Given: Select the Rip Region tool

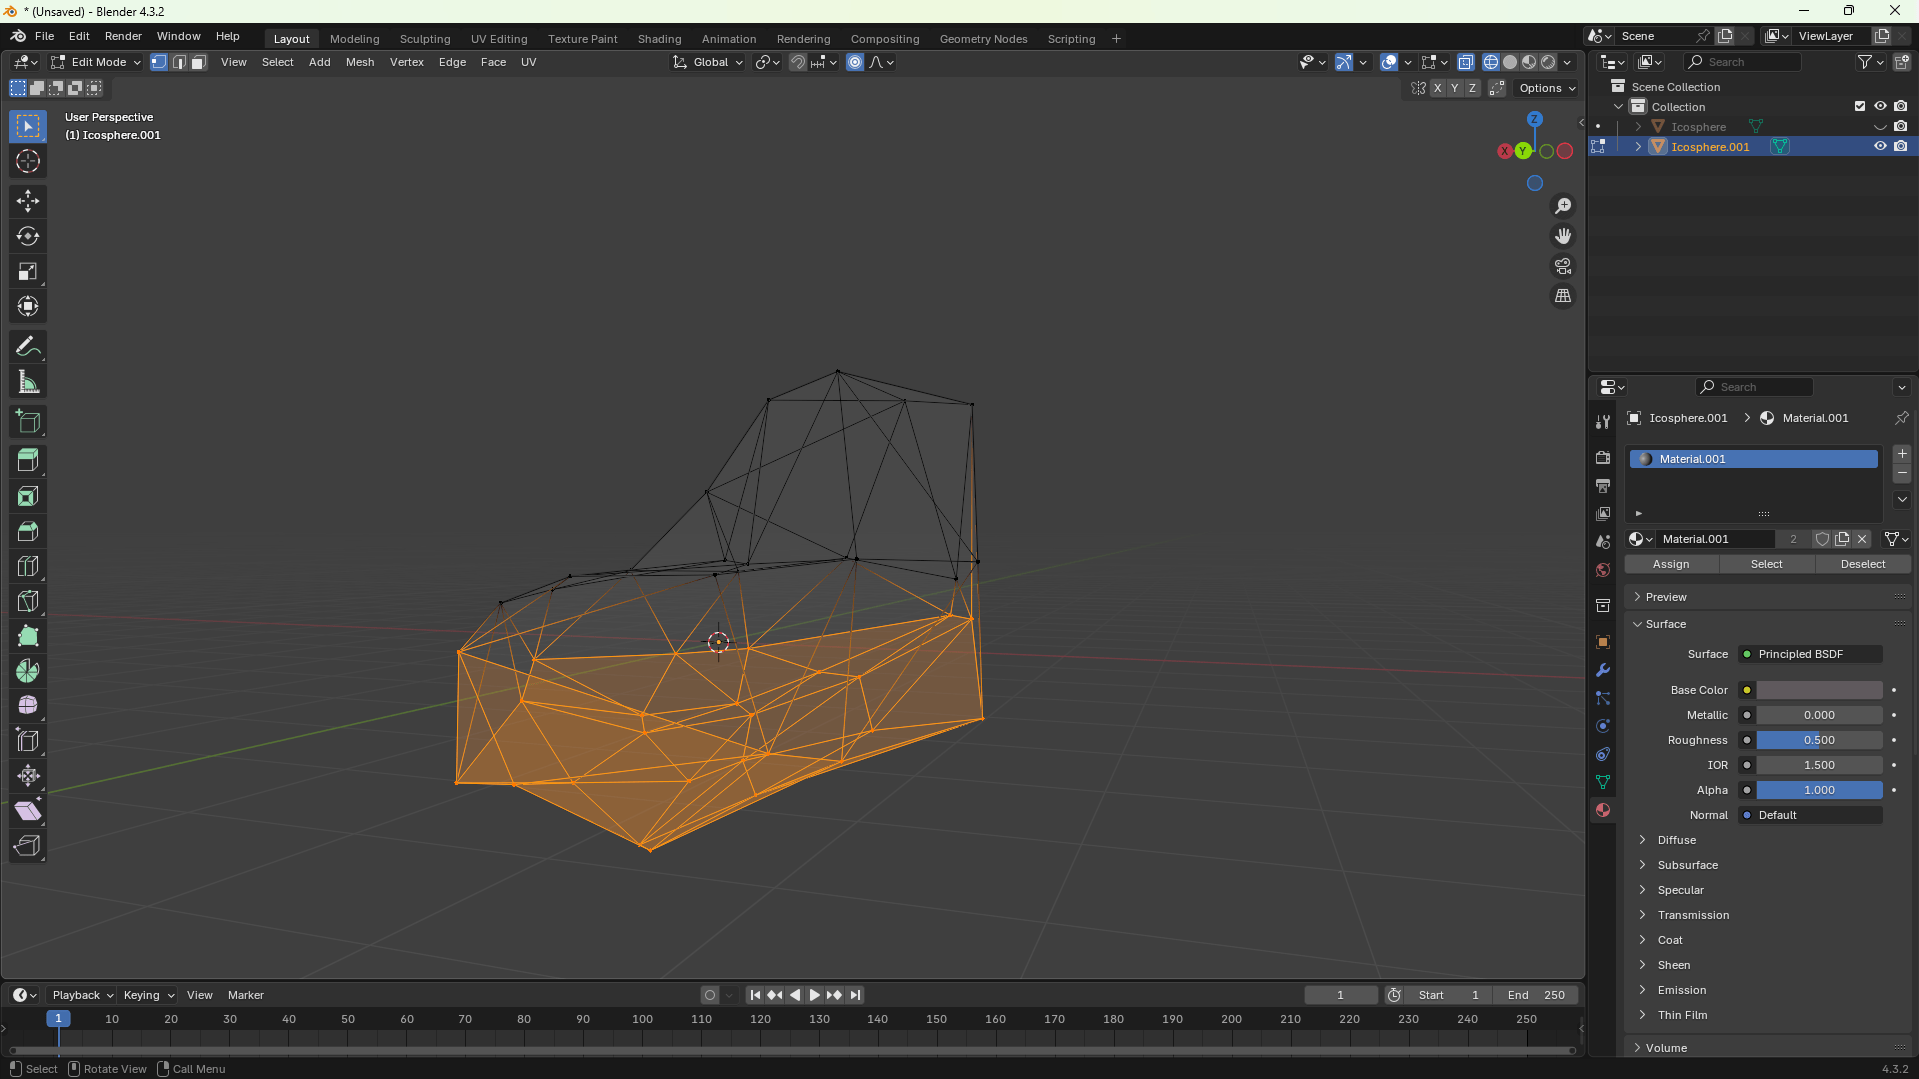Looking at the screenshot, I should coord(28,847).
